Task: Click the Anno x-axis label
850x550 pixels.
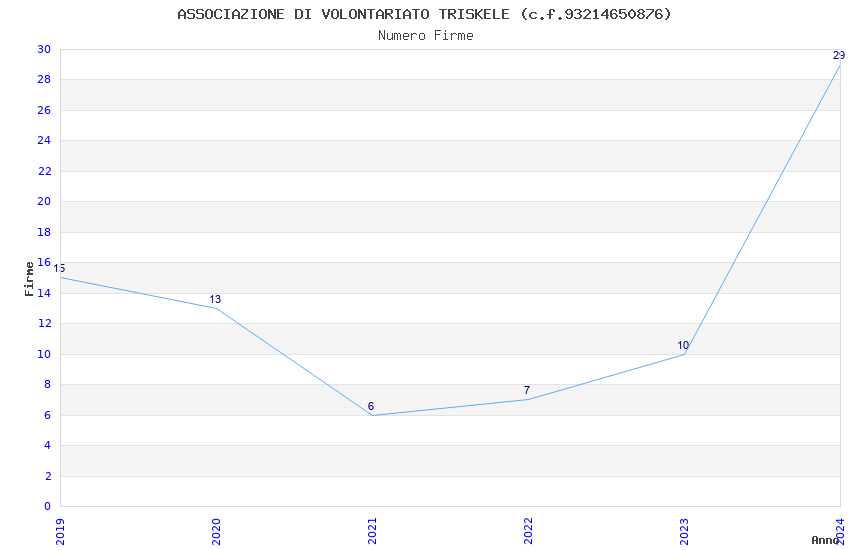Action: pyautogui.click(x=825, y=540)
